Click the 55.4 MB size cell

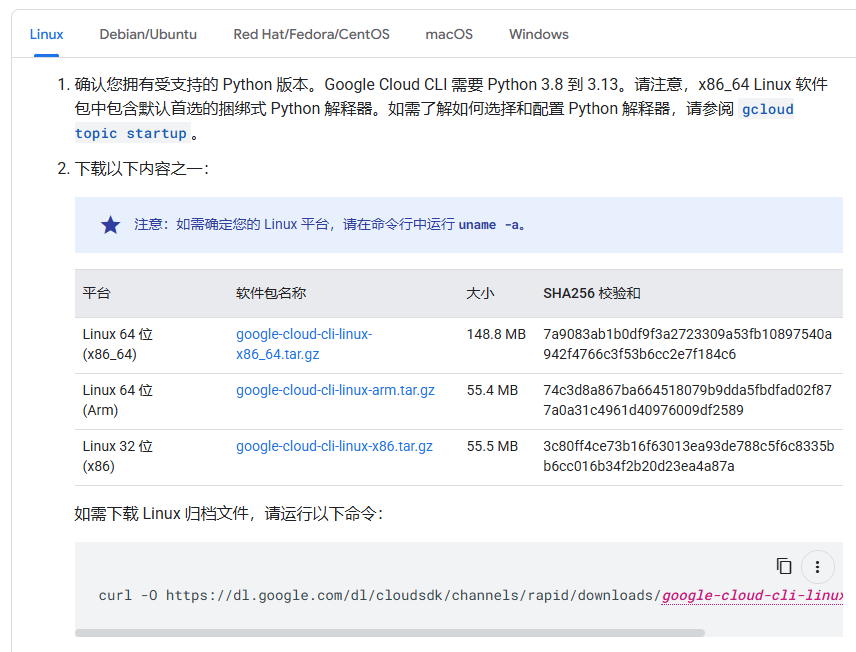pyautogui.click(x=492, y=390)
